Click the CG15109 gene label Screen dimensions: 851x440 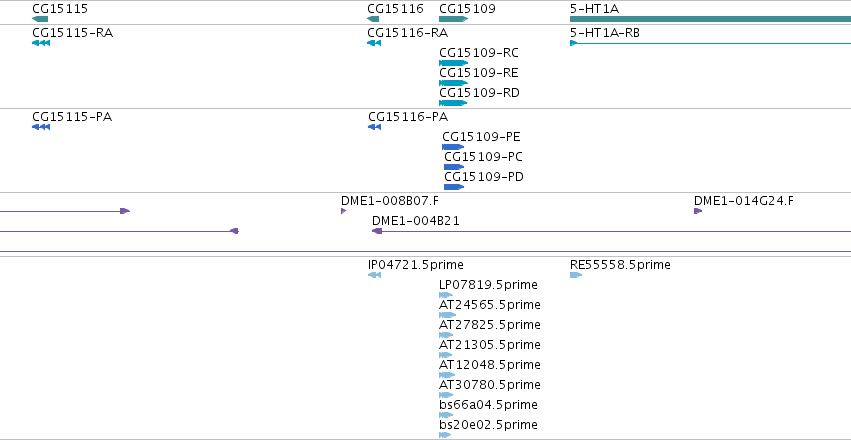click(x=467, y=9)
